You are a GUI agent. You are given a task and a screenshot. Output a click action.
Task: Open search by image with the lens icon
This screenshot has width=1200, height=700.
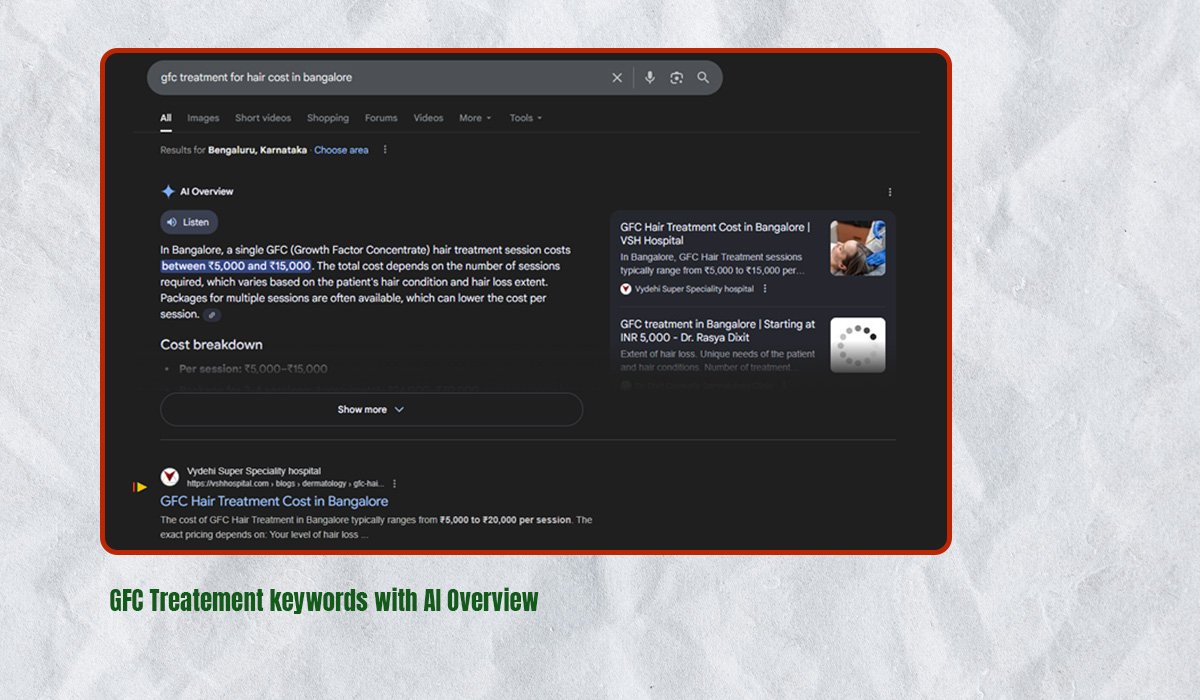[x=677, y=78]
